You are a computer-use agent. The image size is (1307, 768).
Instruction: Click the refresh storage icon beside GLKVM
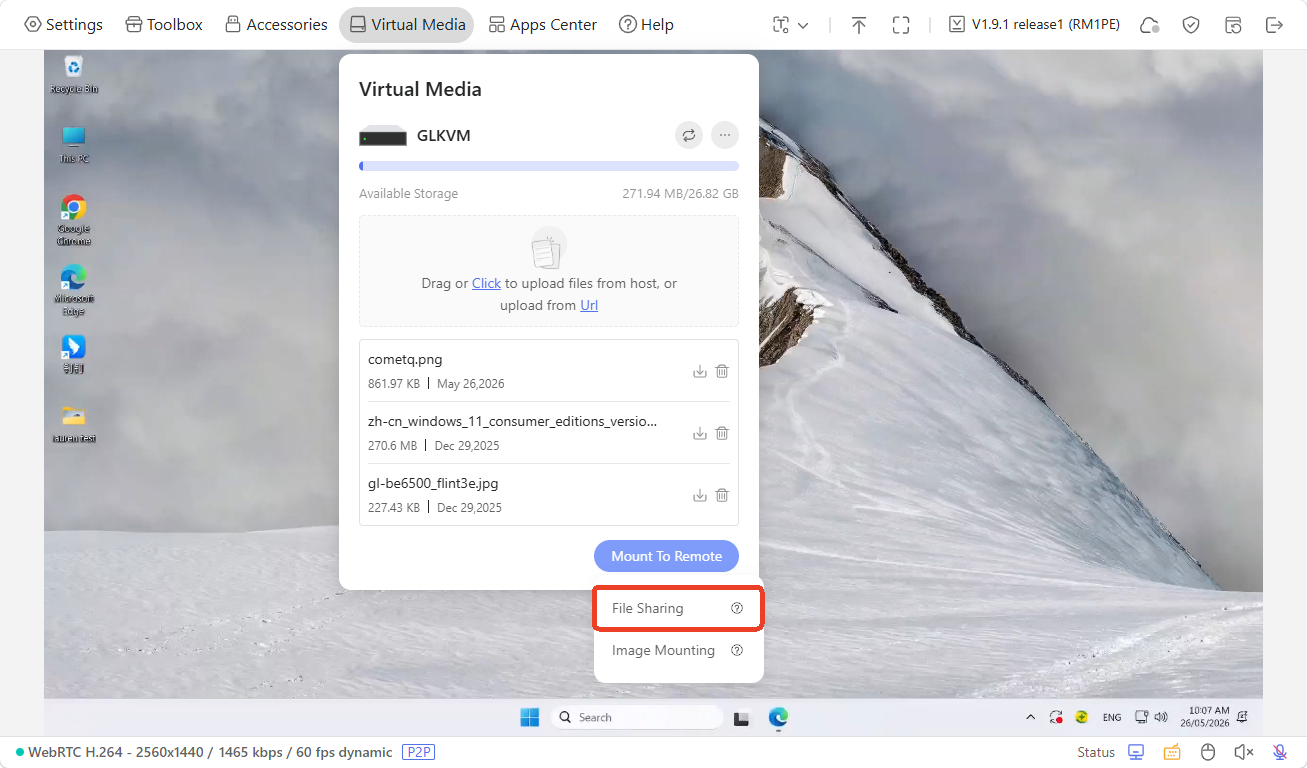689,135
